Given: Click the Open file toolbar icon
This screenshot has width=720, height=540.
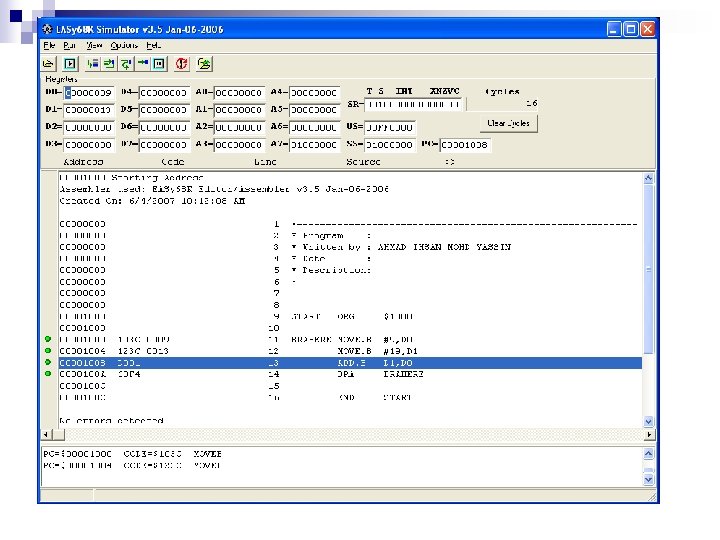Looking at the screenshot, I should click(49, 63).
